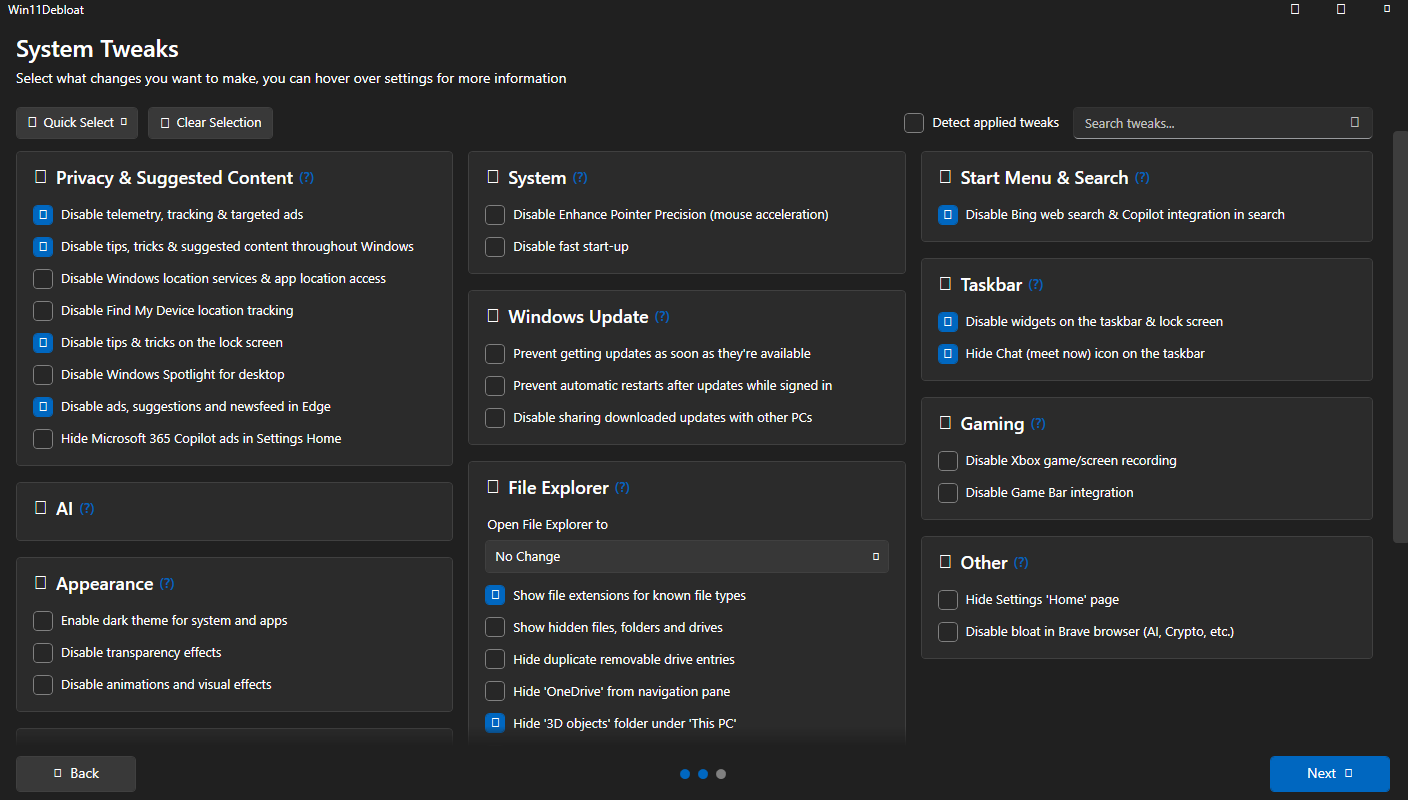Check Disable animations and visual effects

[43, 685]
